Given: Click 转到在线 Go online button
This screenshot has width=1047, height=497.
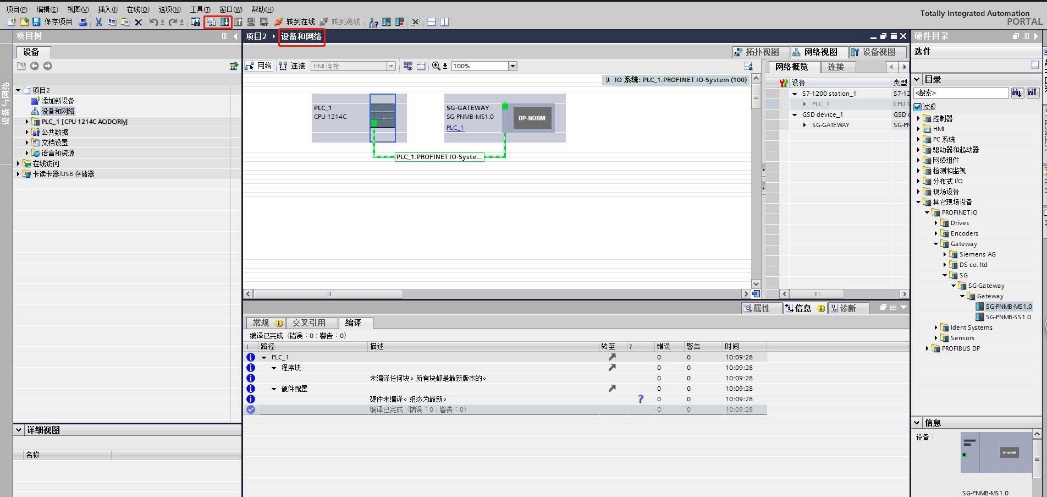Looking at the screenshot, I should [295, 22].
